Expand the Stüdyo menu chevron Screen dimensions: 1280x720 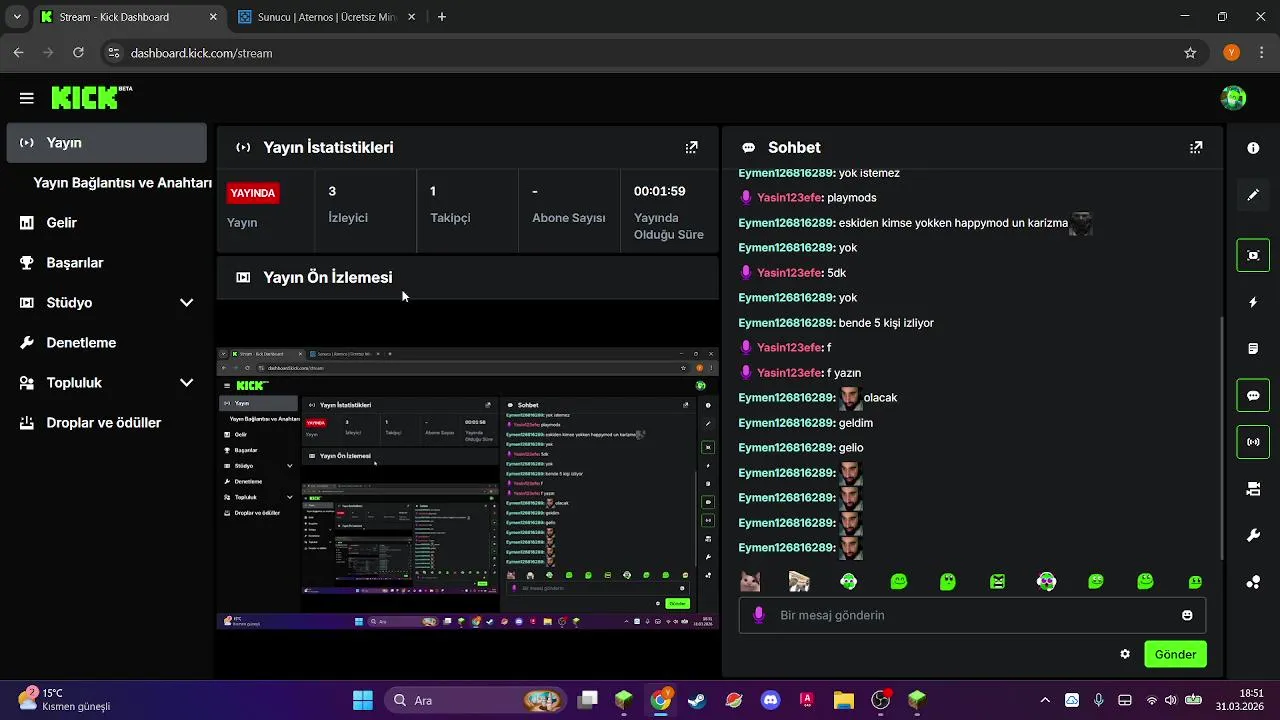[186, 303]
